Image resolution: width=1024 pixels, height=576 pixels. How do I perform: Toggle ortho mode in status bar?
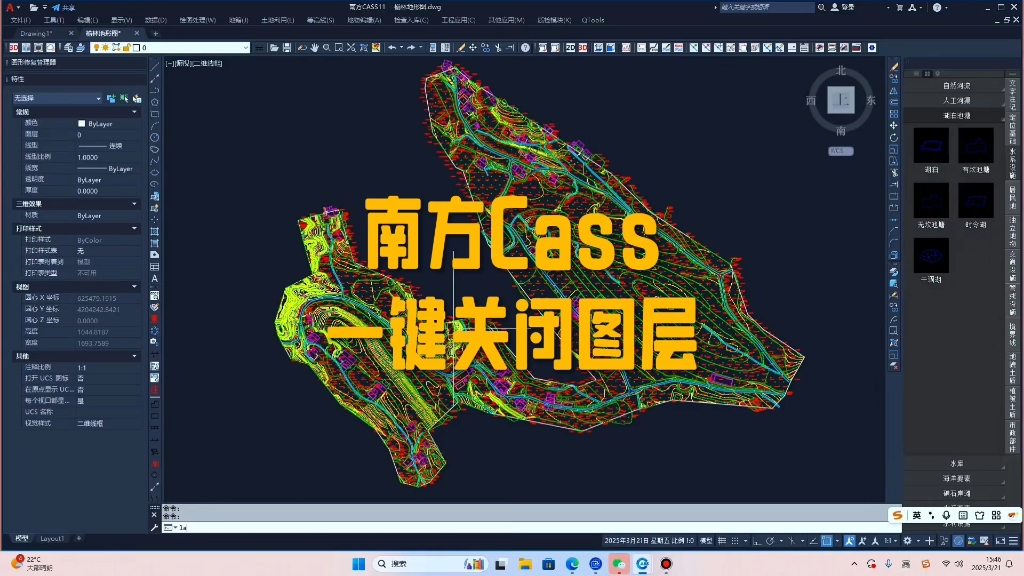click(756, 541)
